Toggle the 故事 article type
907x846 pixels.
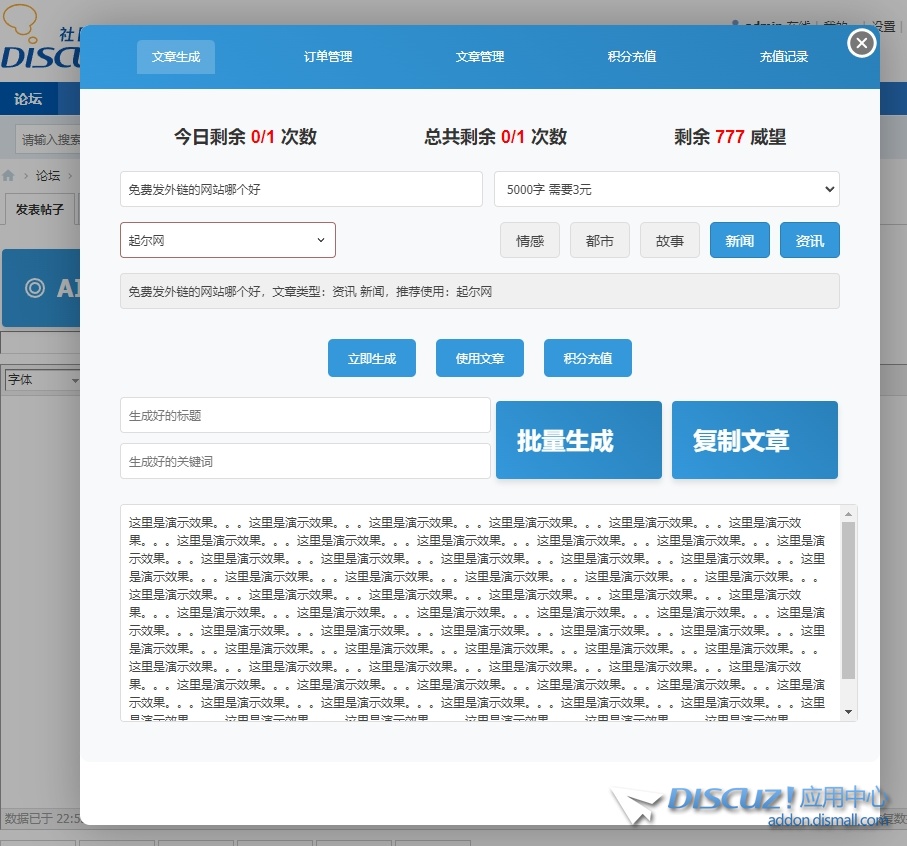(670, 240)
